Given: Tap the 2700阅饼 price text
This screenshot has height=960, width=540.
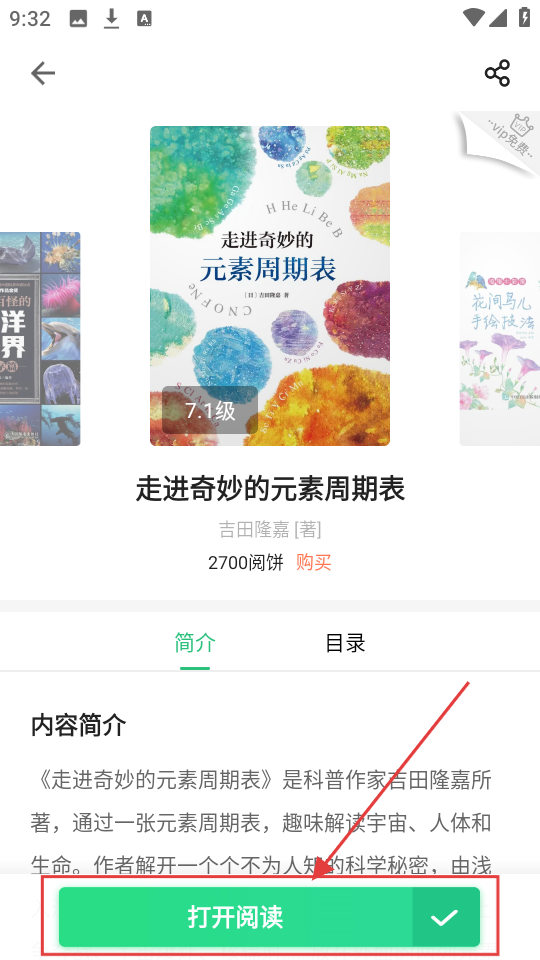Looking at the screenshot, I should point(246,562).
